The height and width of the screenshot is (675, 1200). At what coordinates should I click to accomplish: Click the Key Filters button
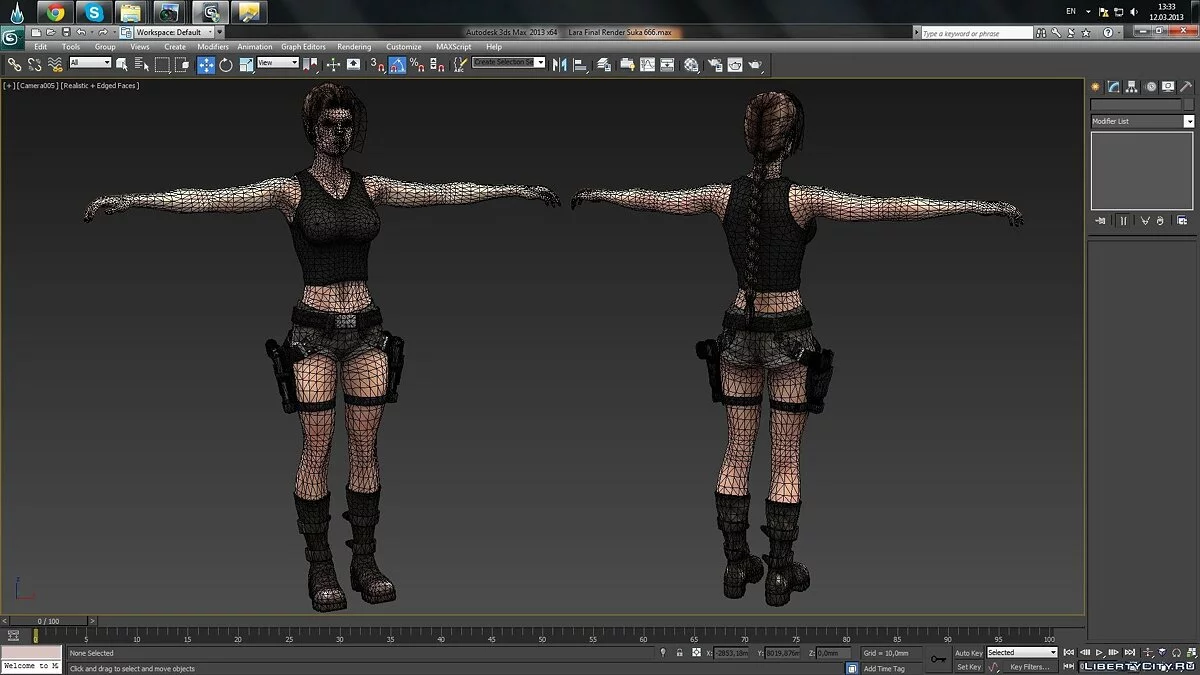click(x=1029, y=667)
